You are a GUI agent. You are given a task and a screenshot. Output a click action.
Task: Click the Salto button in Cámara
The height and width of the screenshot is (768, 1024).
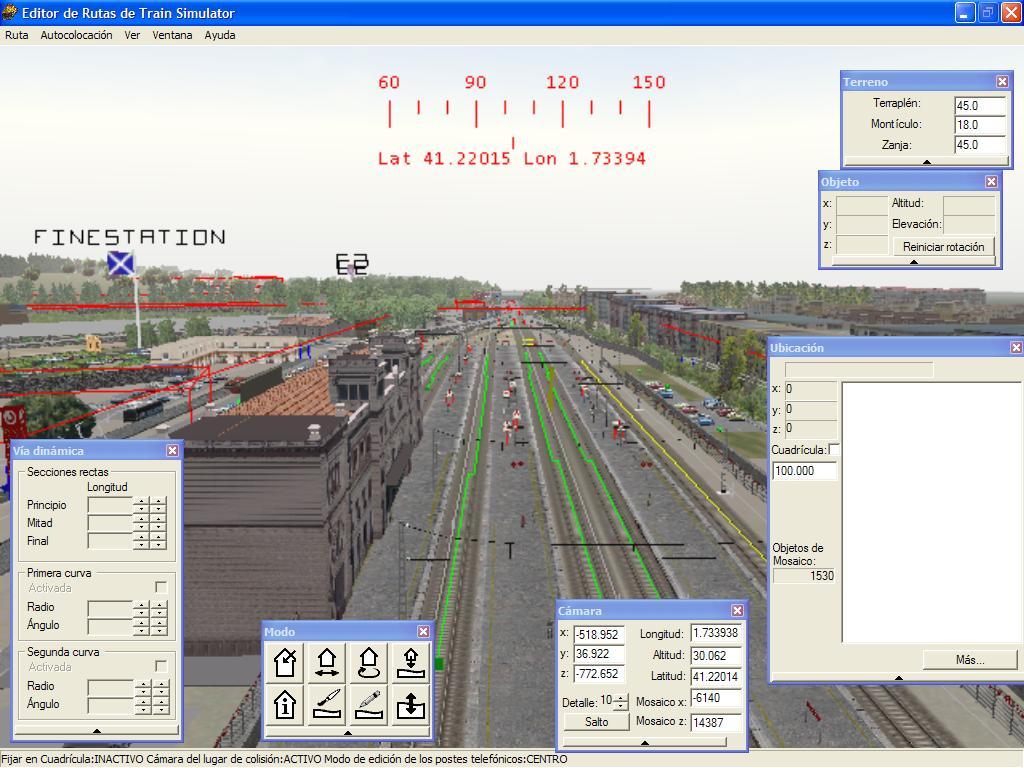(x=596, y=722)
